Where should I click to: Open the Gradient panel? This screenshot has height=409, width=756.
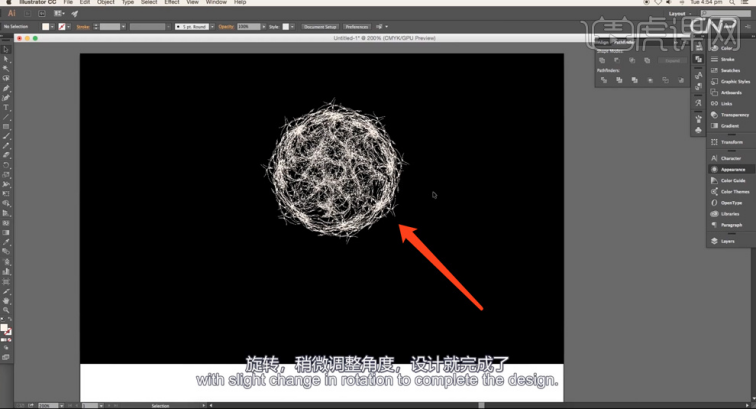730,126
